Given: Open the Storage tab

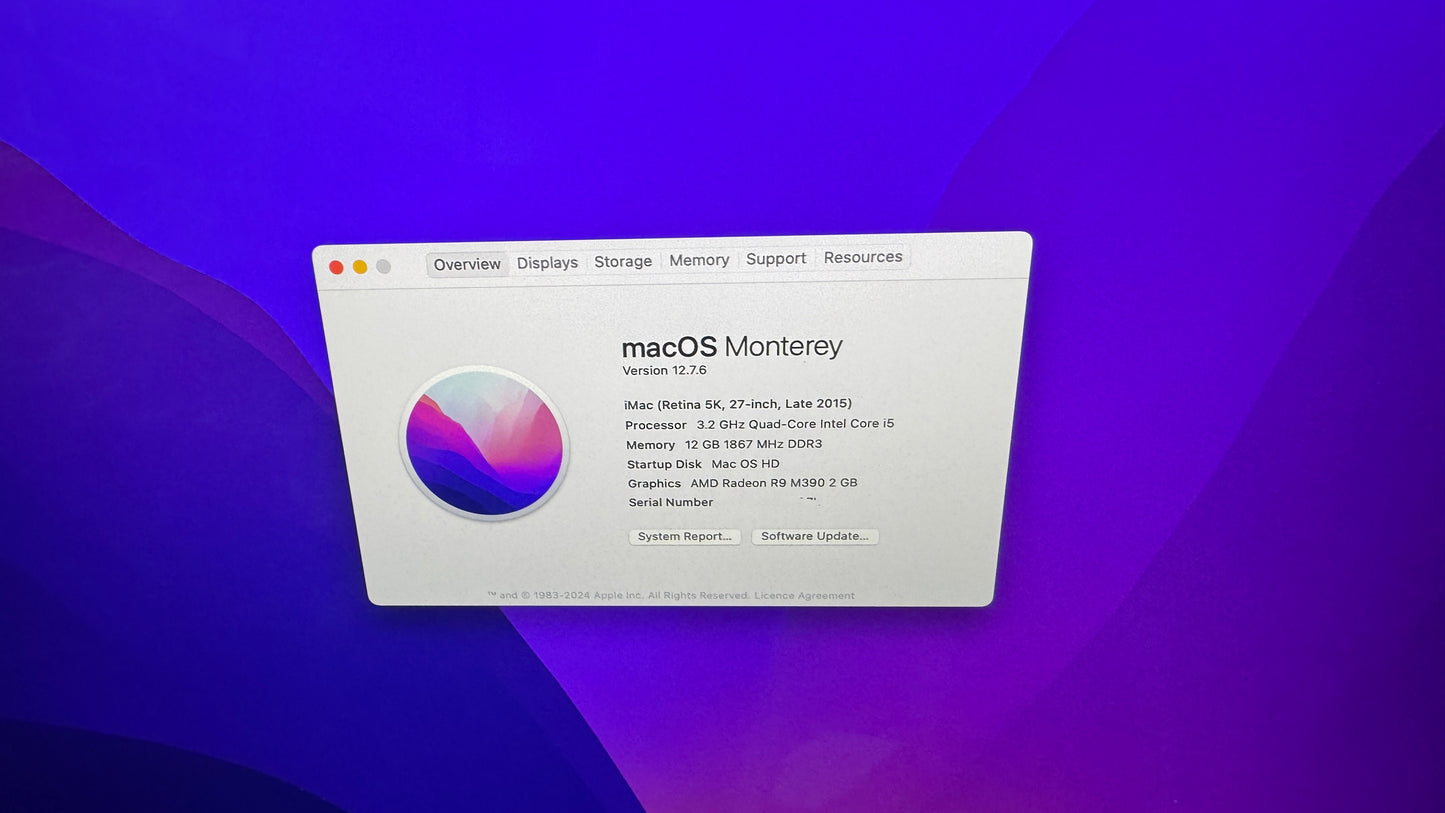Looking at the screenshot, I should coord(623,261).
